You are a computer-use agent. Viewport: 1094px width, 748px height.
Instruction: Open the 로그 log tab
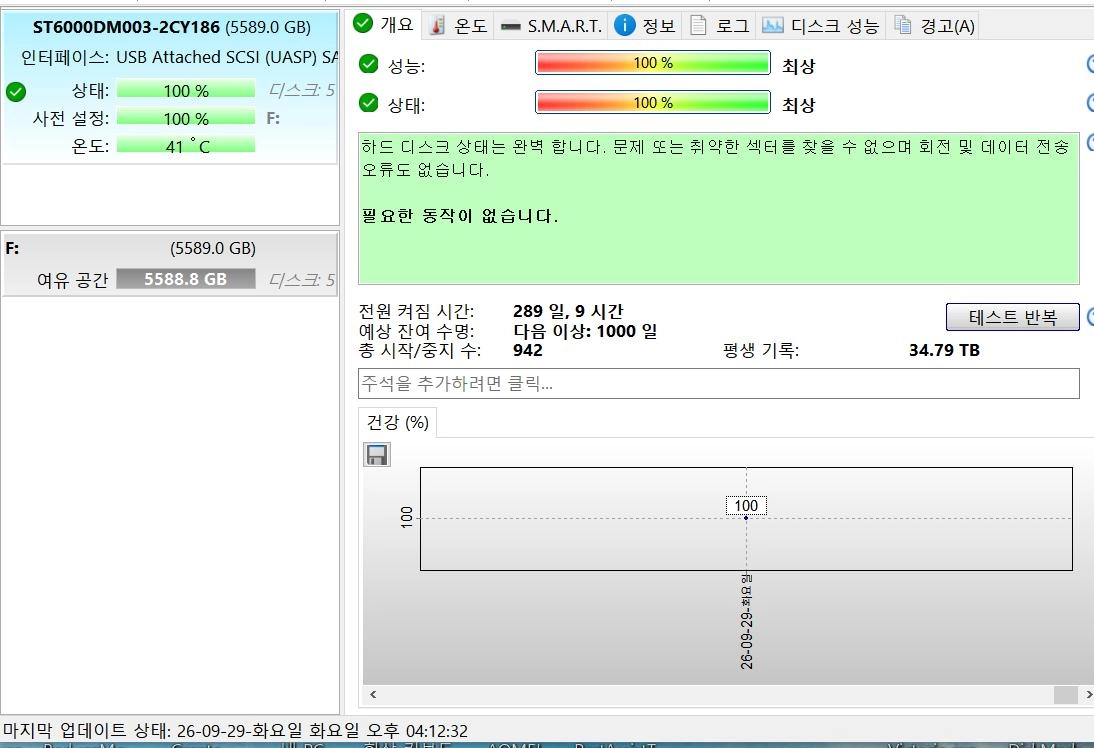point(719,26)
